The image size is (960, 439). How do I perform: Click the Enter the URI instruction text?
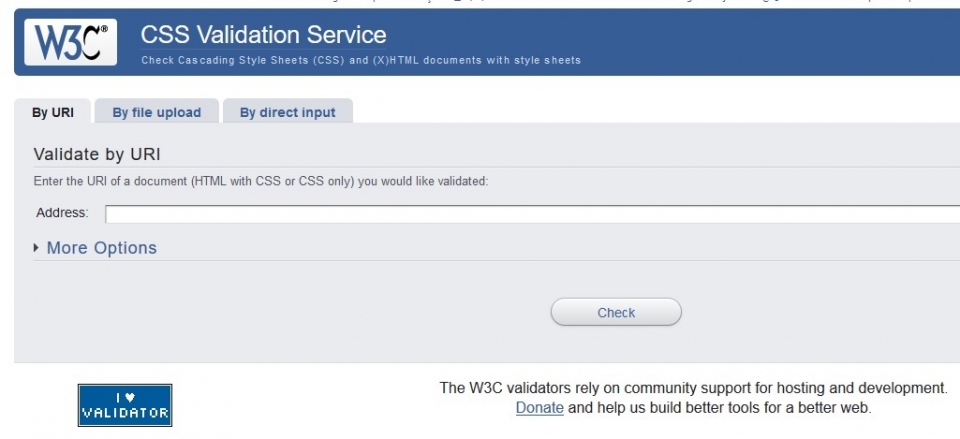(x=260, y=182)
